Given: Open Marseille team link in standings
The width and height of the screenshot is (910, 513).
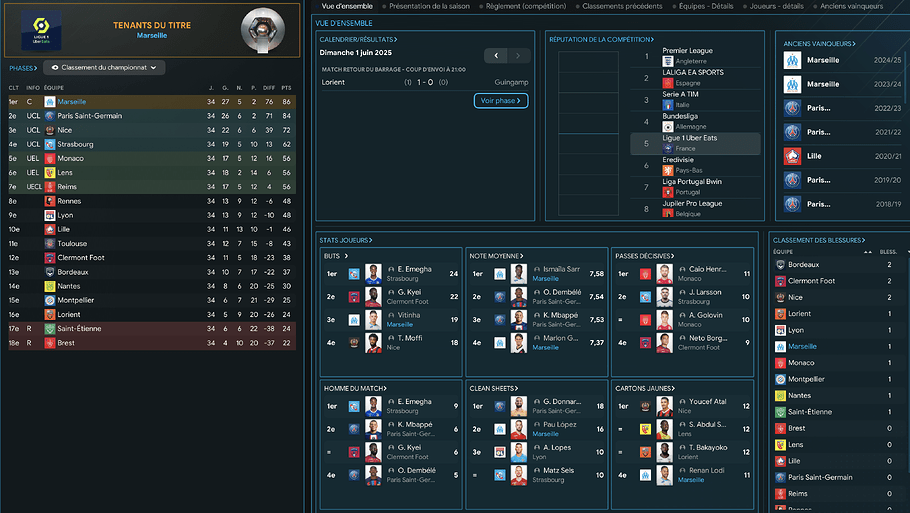Looking at the screenshot, I should click(x=71, y=102).
